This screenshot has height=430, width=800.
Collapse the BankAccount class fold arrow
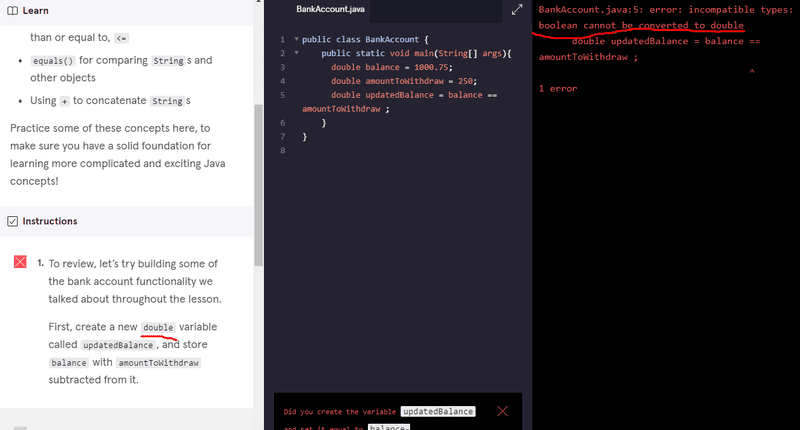click(x=296, y=39)
